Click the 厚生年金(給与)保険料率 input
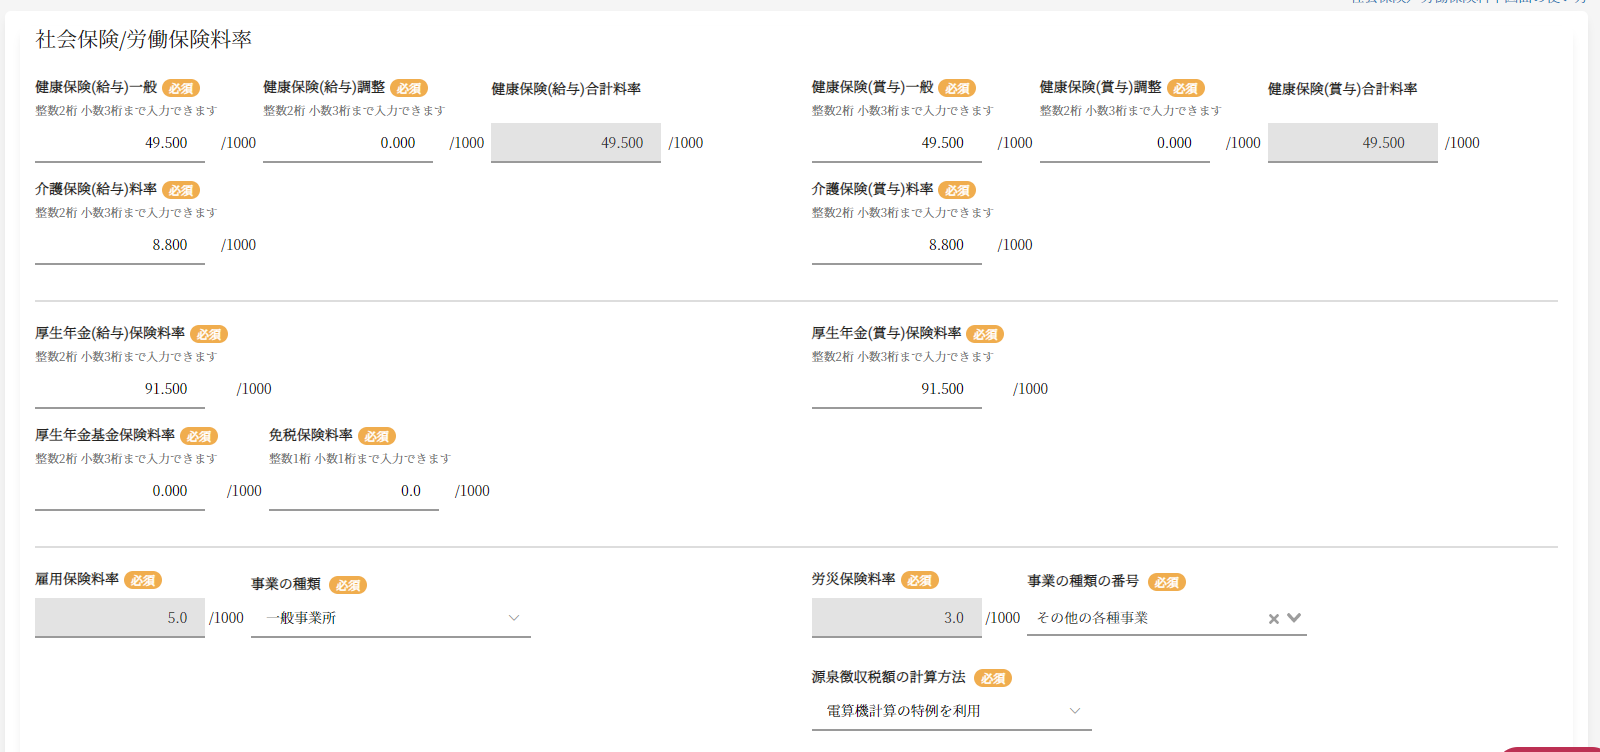This screenshot has height=752, width=1600. click(x=120, y=389)
